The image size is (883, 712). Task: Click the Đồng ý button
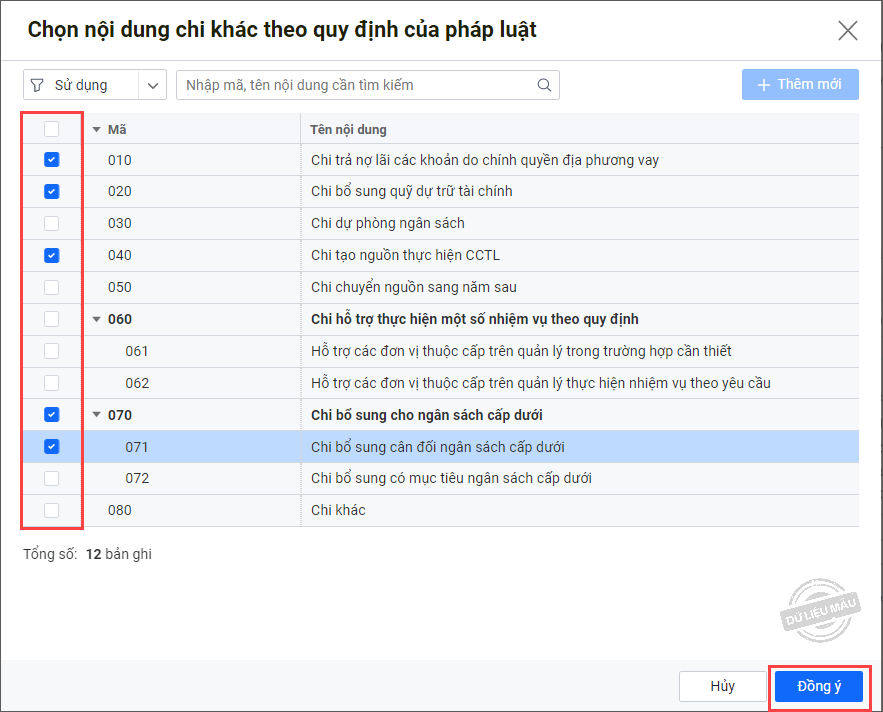[x=818, y=686]
